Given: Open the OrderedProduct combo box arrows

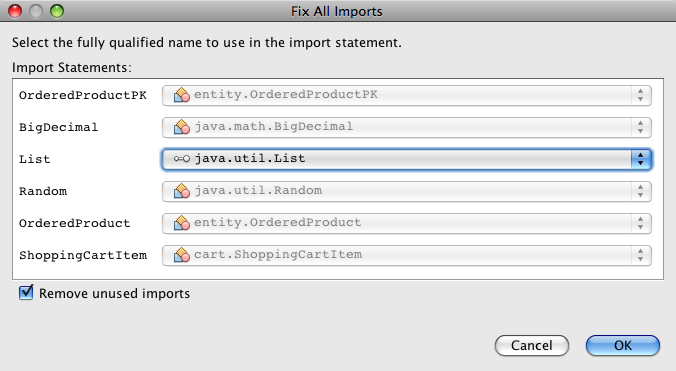Looking at the screenshot, I should point(641,223).
